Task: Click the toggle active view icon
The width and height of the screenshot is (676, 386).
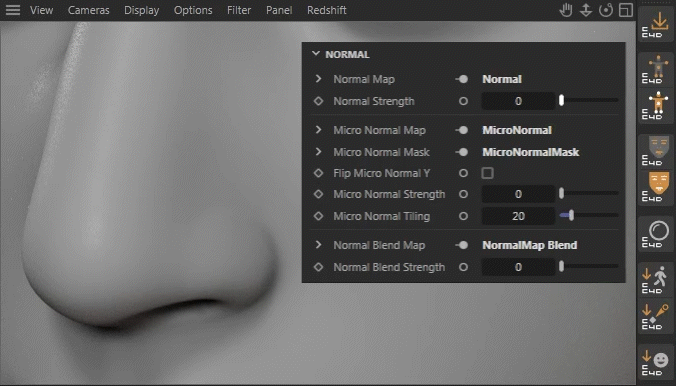Action: (626, 10)
